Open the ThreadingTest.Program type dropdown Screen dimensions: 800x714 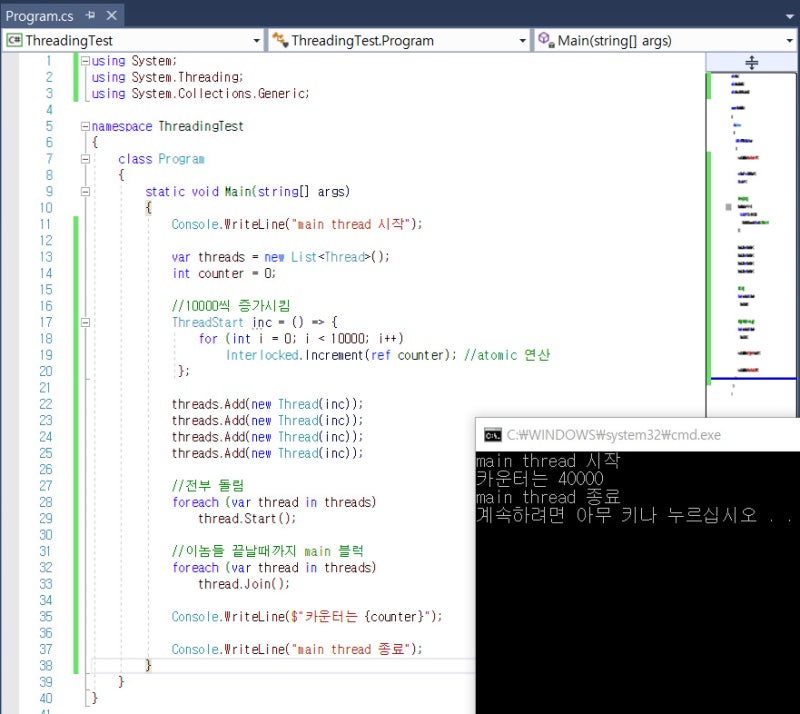[x=522, y=41]
